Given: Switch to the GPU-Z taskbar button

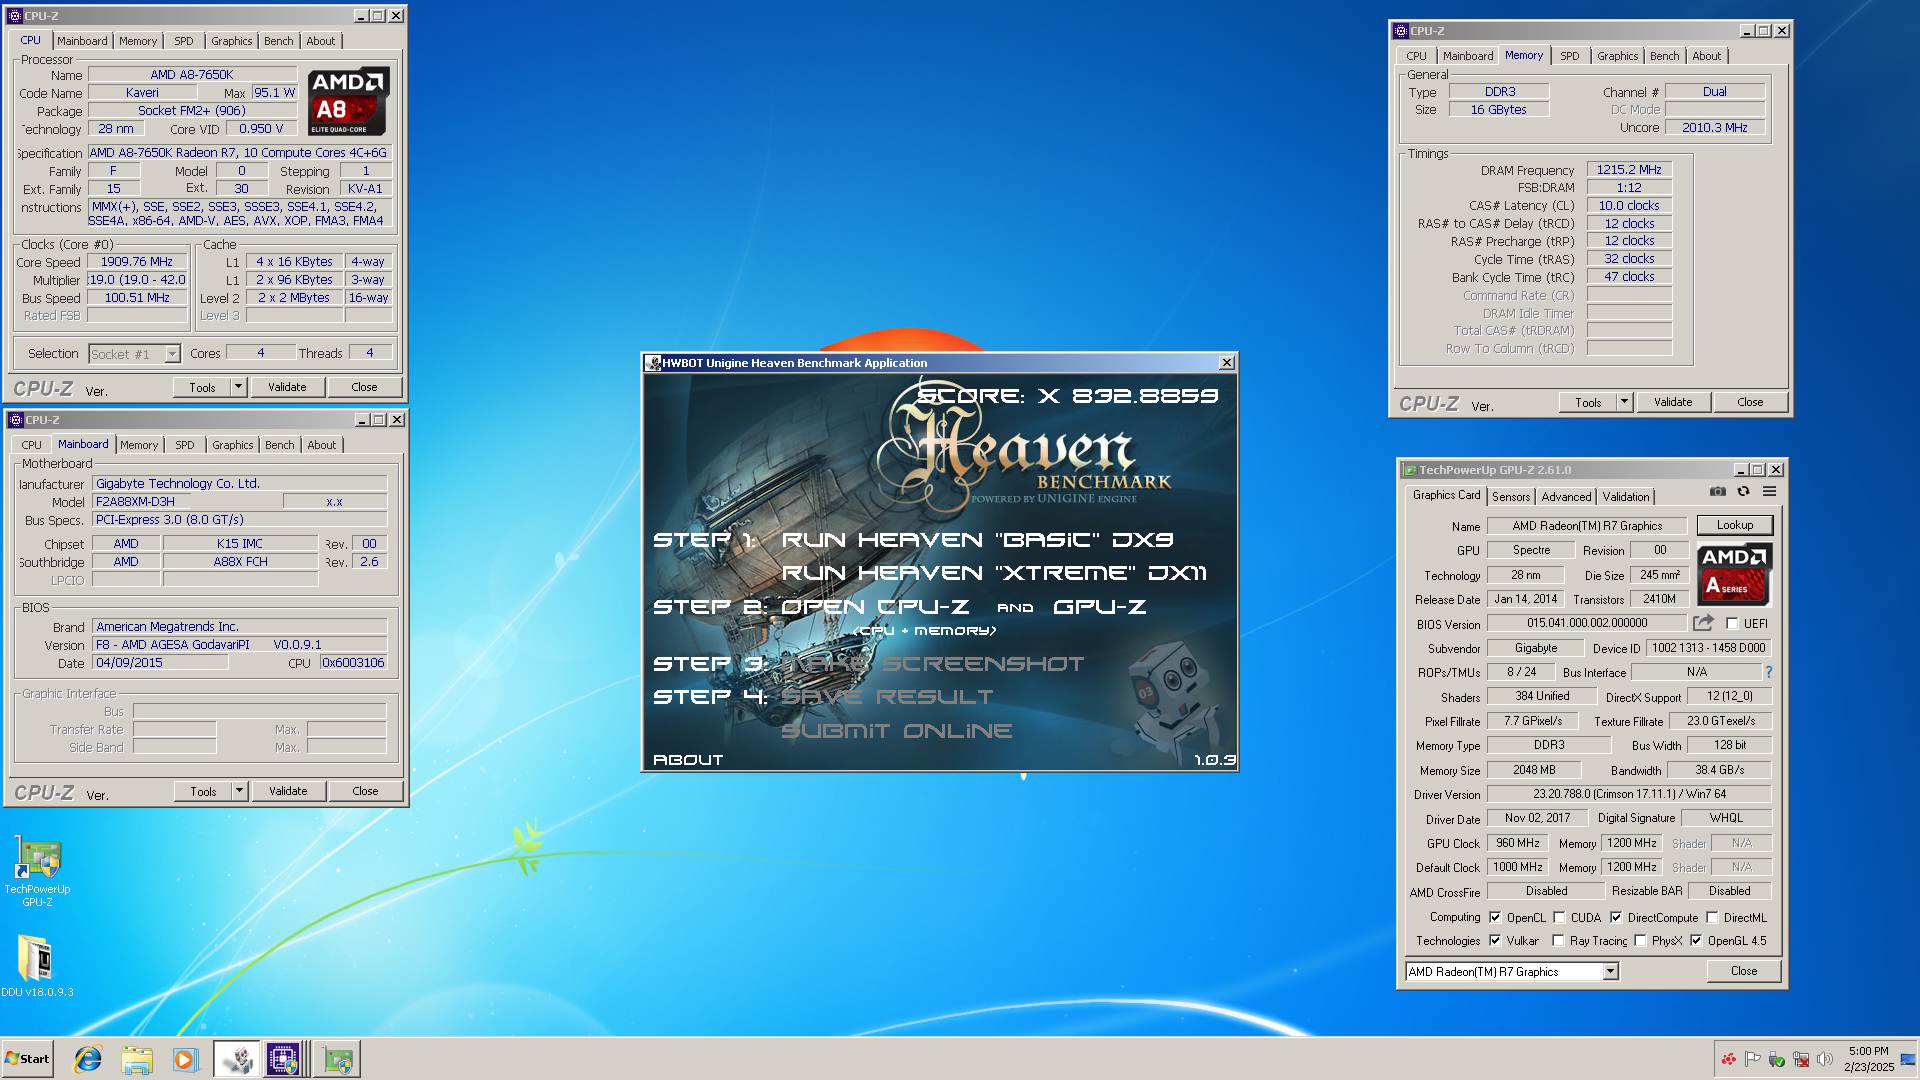Looking at the screenshot, I should pyautogui.click(x=337, y=1059).
